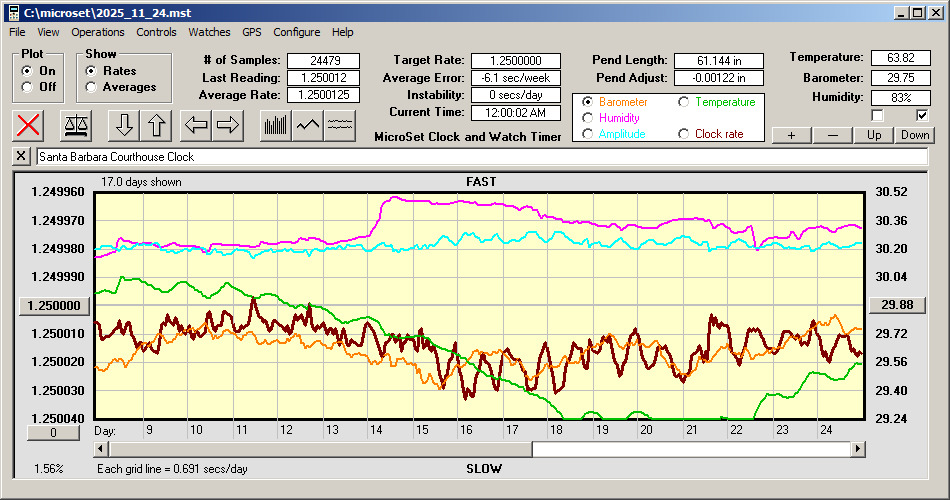
Task: Click the right arrow toolbar button
Action: [228, 125]
